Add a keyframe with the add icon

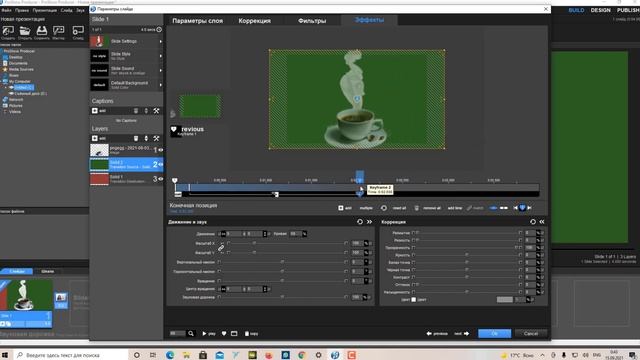pos(341,208)
